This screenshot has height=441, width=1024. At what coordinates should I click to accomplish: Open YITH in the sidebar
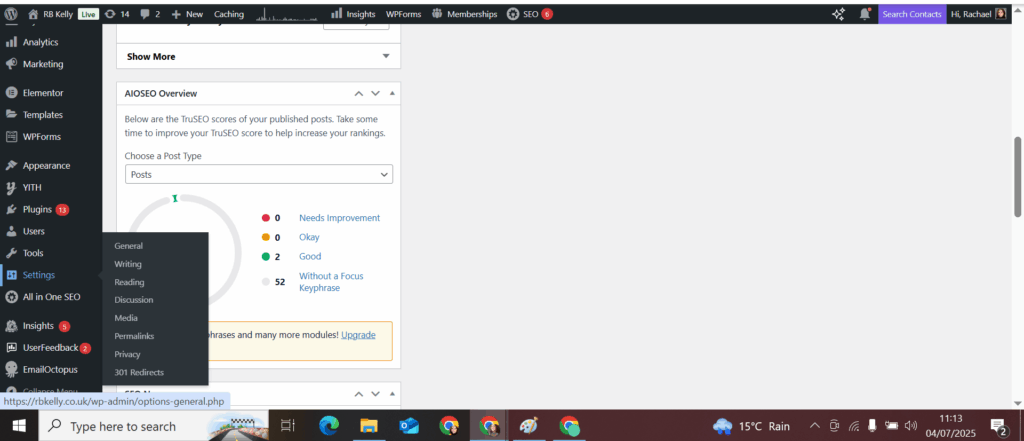click(32, 188)
